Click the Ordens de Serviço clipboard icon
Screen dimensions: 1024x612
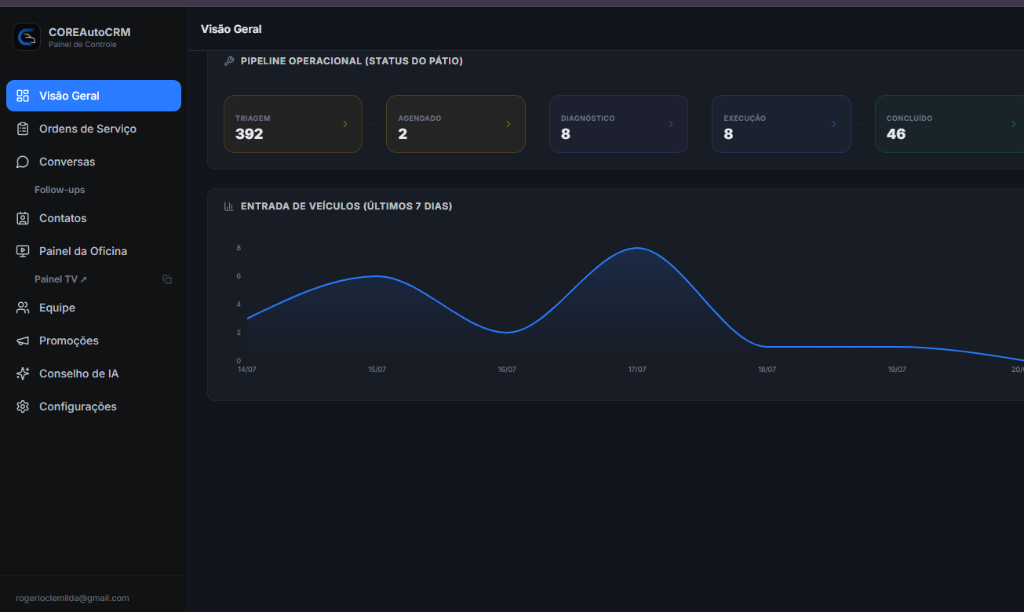pos(23,129)
